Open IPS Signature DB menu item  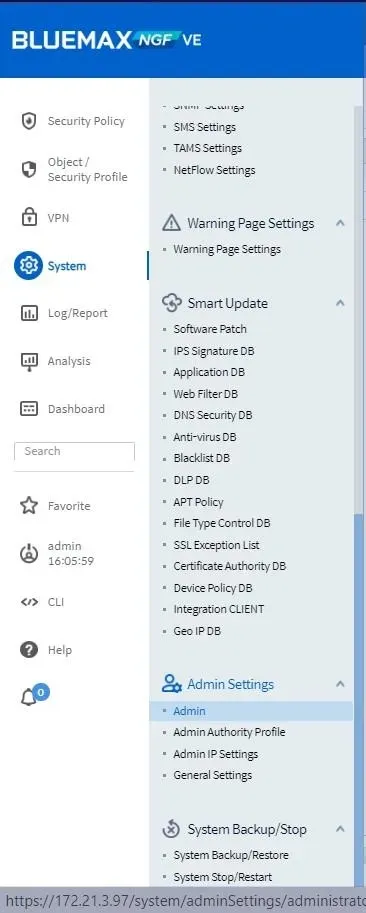tap(214, 351)
